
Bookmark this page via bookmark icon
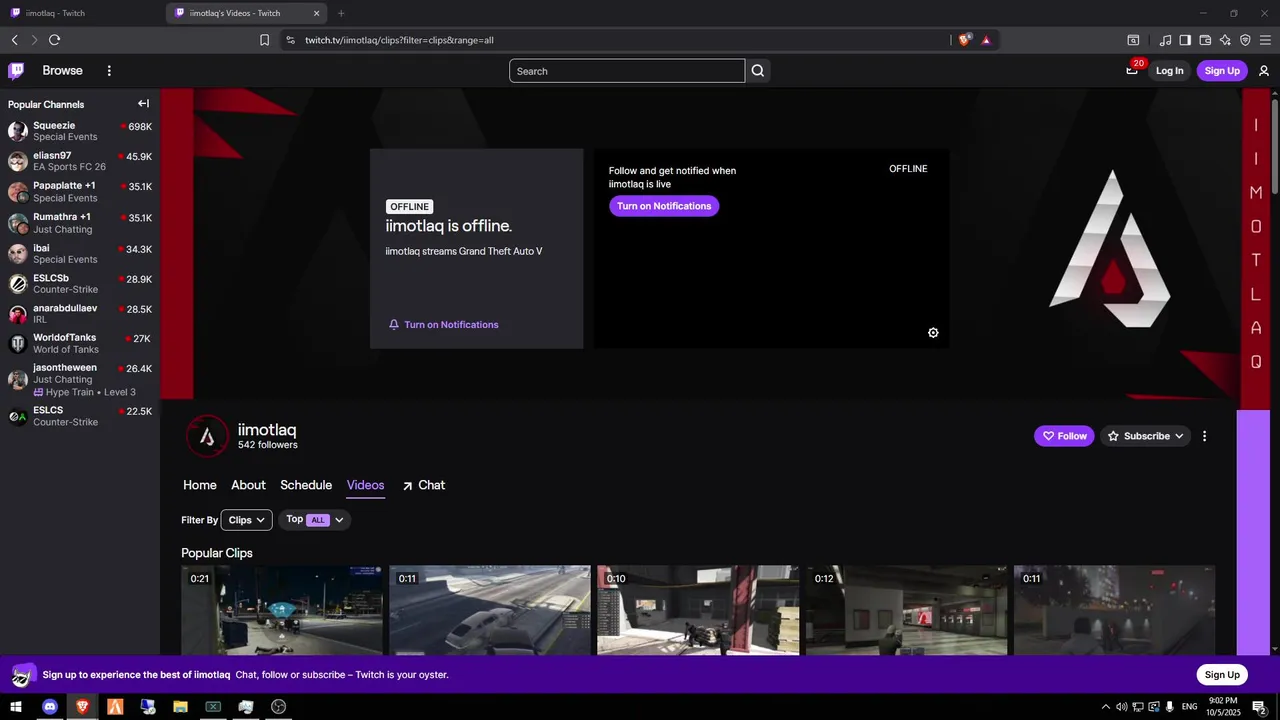(x=264, y=40)
